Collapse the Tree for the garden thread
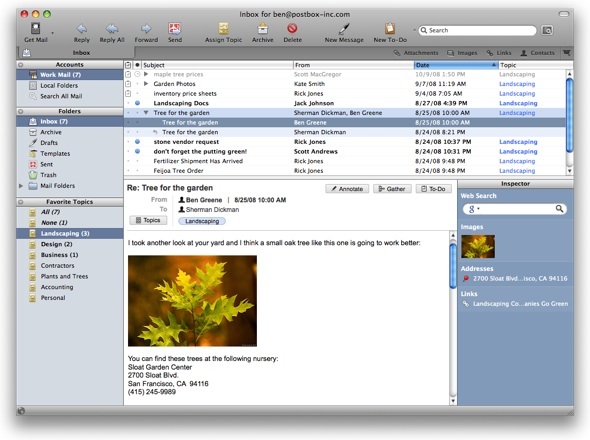Viewport: 590px width, 440px height. tap(146, 113)
